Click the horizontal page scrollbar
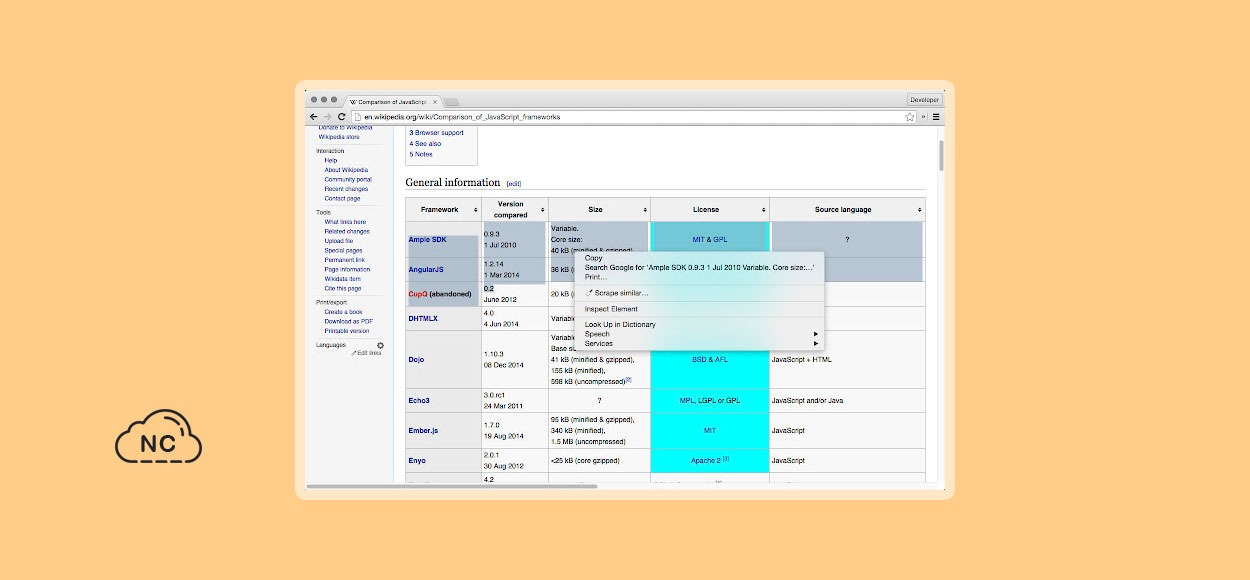This screenshot has width=1250, height=580. 451,487
